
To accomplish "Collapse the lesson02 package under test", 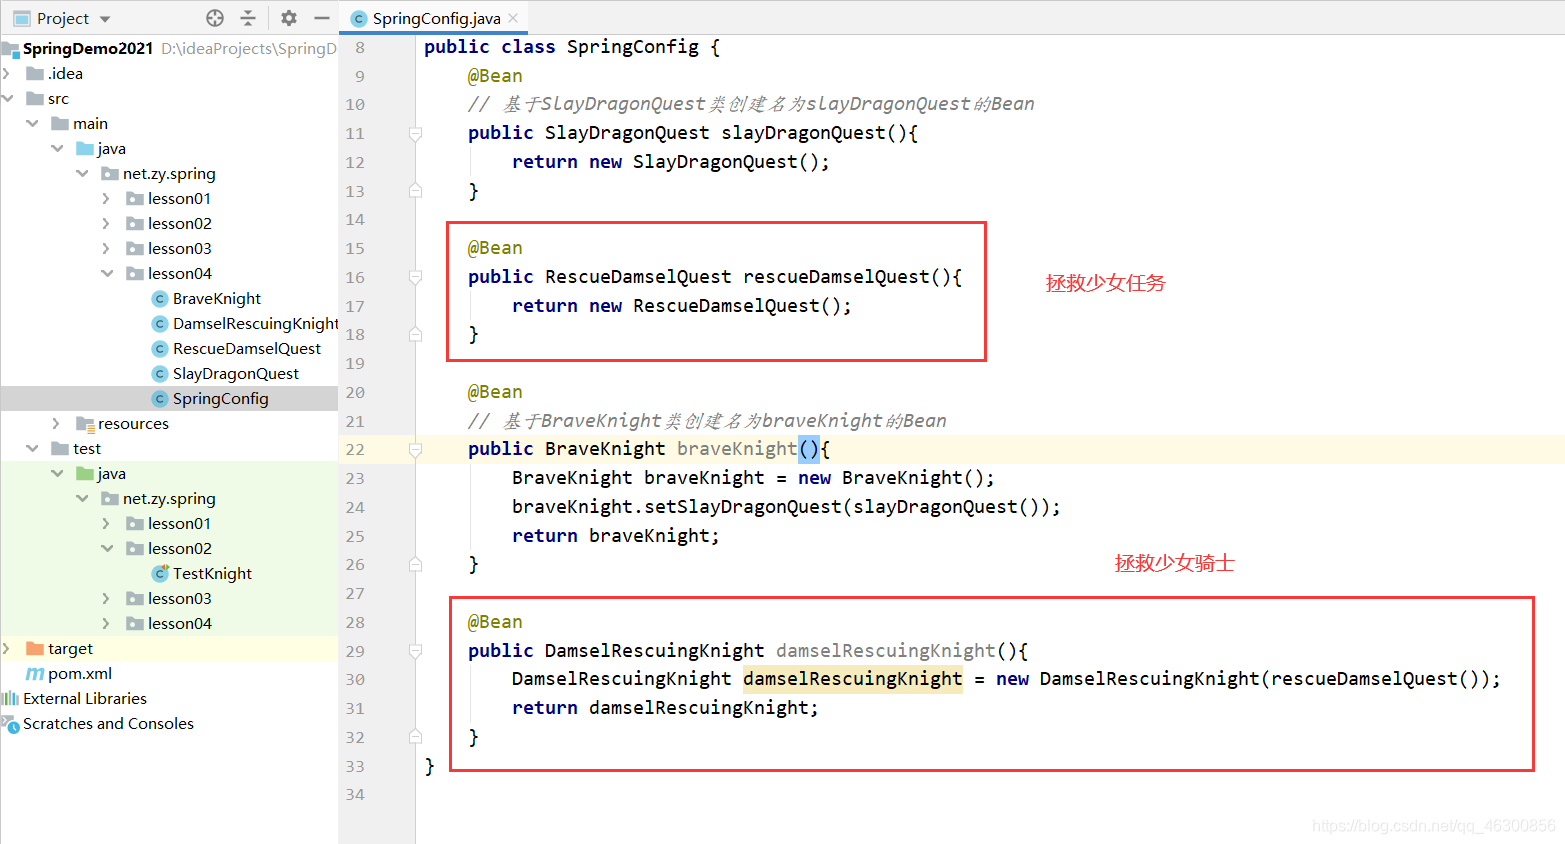I will pos(107,548).
